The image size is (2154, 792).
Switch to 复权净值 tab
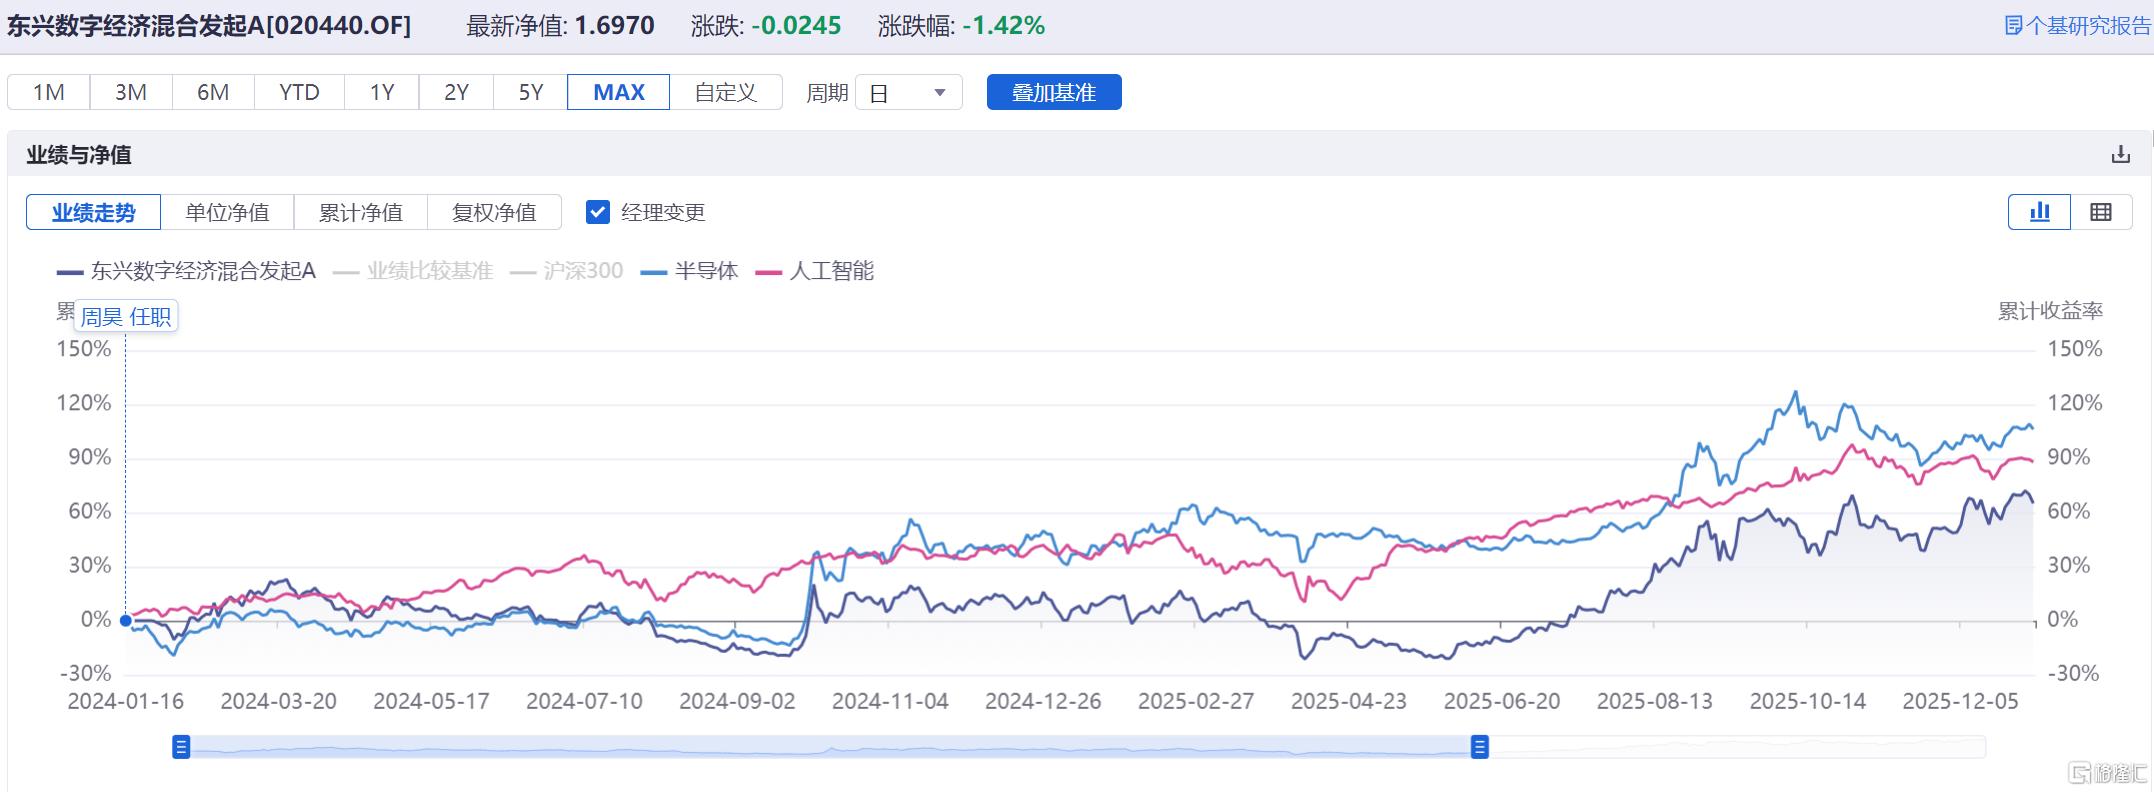494,212
